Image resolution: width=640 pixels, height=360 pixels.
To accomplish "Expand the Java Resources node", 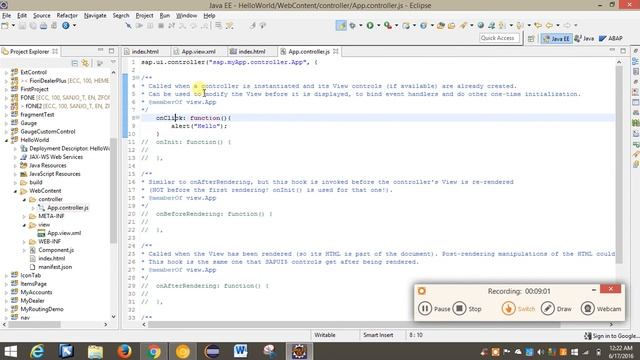I will click(16, 166).
